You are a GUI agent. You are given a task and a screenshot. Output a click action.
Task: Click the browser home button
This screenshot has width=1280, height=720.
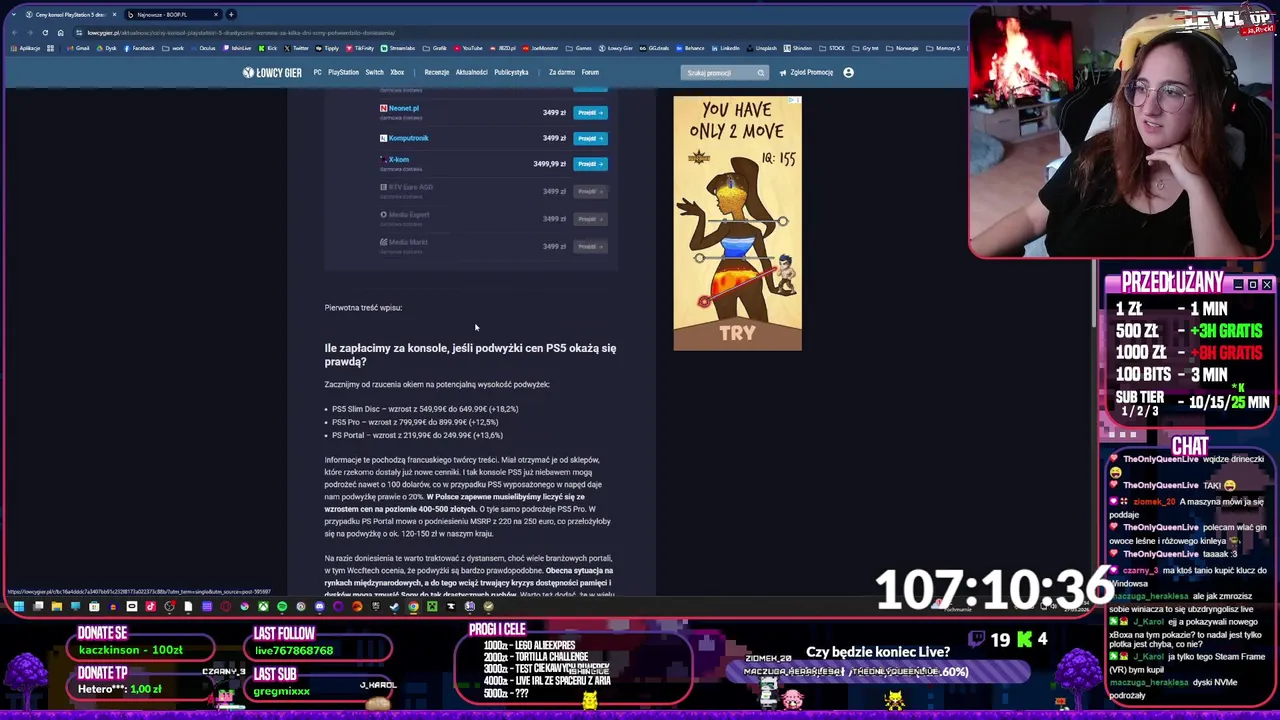tap(60, 32)
